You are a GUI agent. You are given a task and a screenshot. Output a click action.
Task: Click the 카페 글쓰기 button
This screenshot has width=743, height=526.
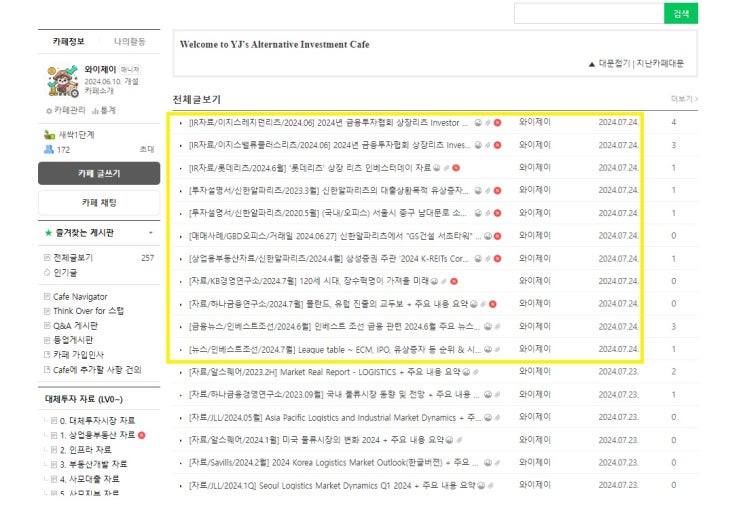pyautogui.click(x=99, y=173)
